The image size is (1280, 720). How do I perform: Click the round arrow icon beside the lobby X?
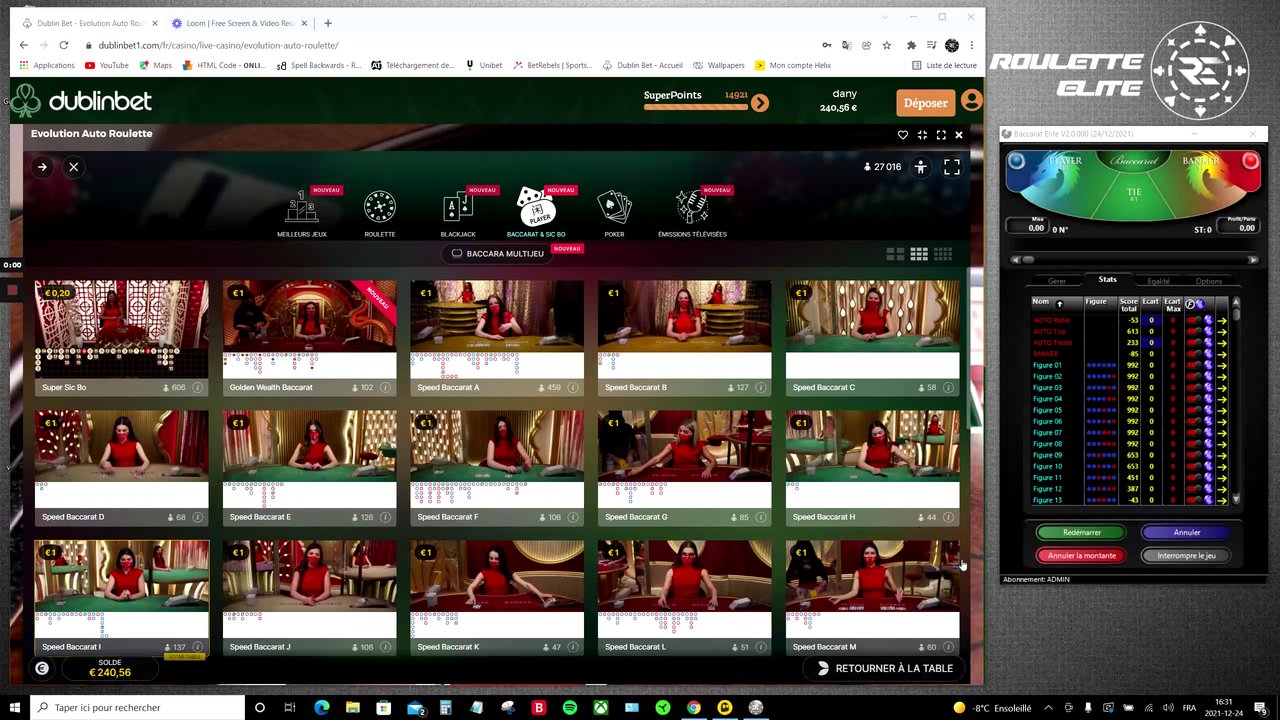42,167
